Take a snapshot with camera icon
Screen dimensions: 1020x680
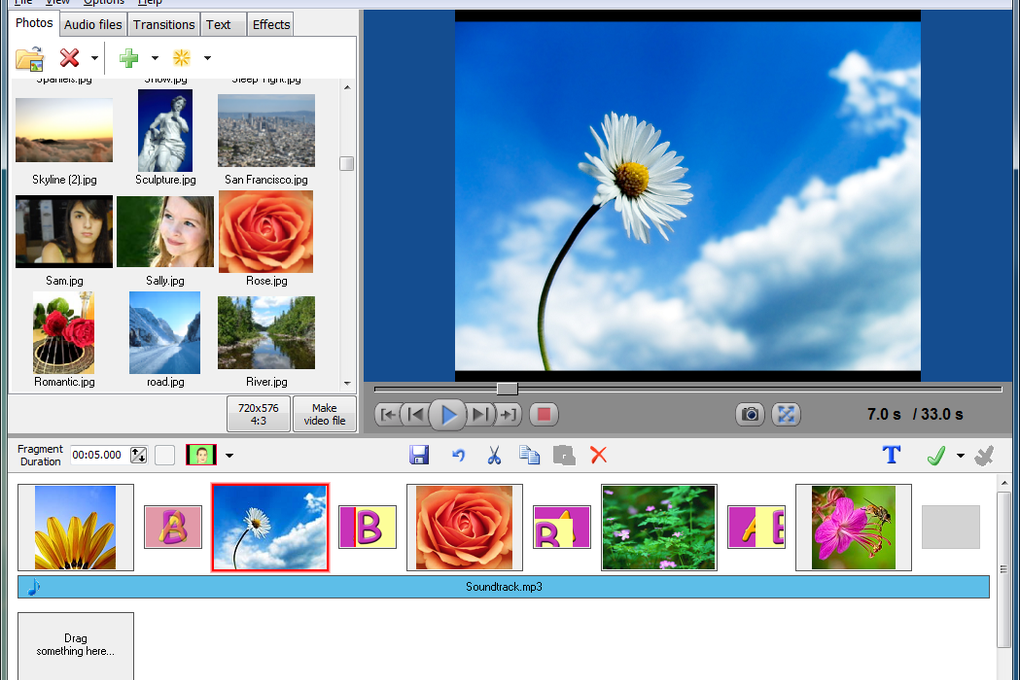750,415
